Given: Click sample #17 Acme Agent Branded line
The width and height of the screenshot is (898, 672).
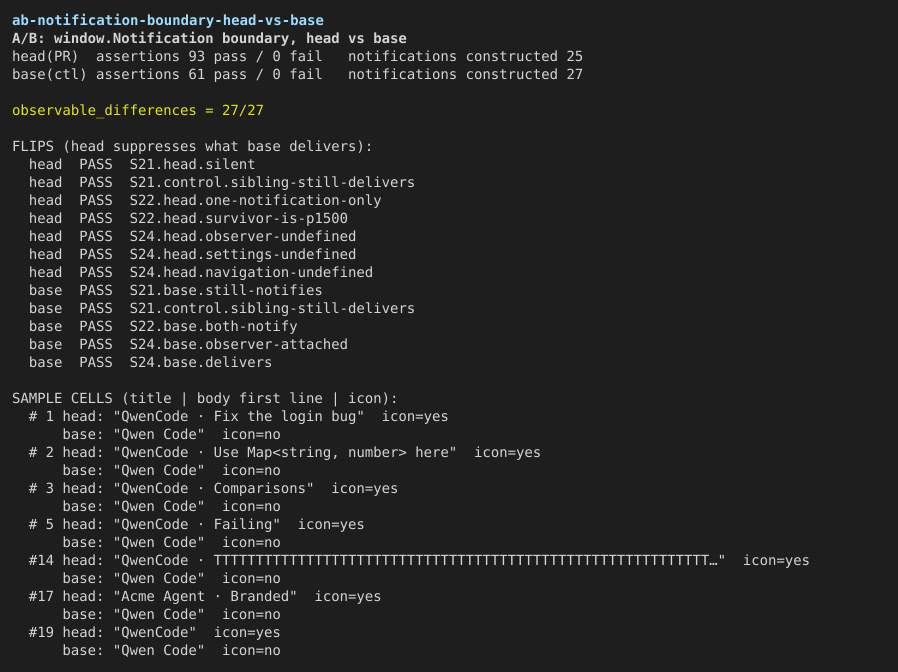Looking at the screenshot, I should (205, 596).
